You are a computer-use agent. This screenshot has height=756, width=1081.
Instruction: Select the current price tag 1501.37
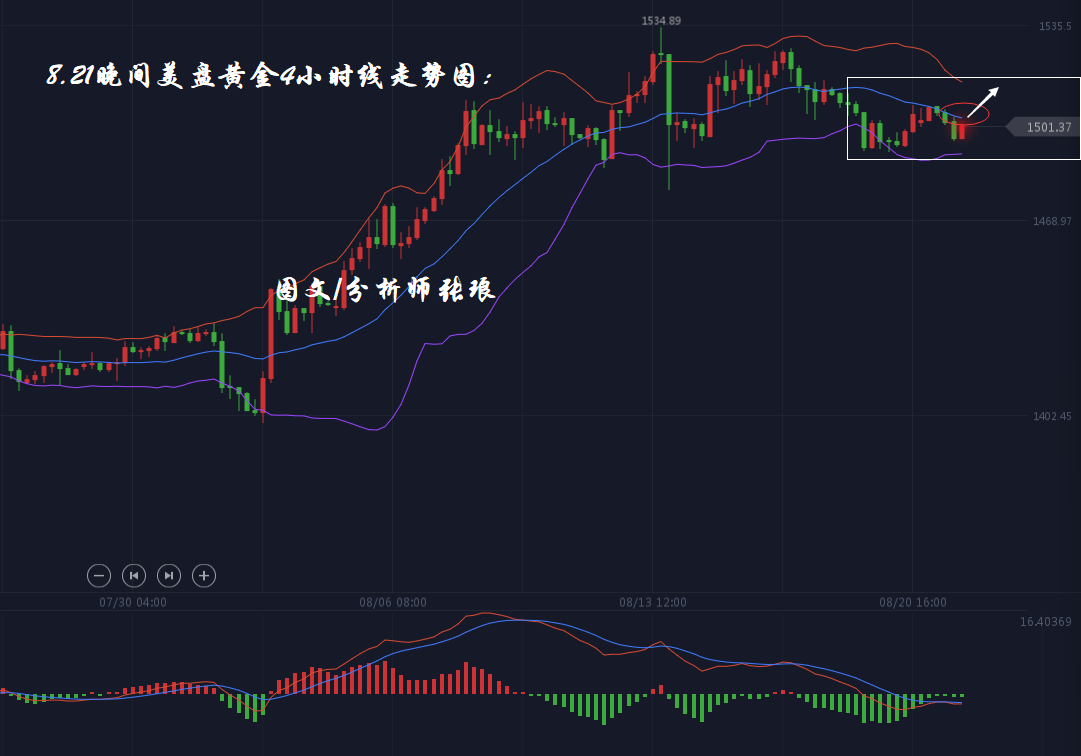coord(1044,127)
